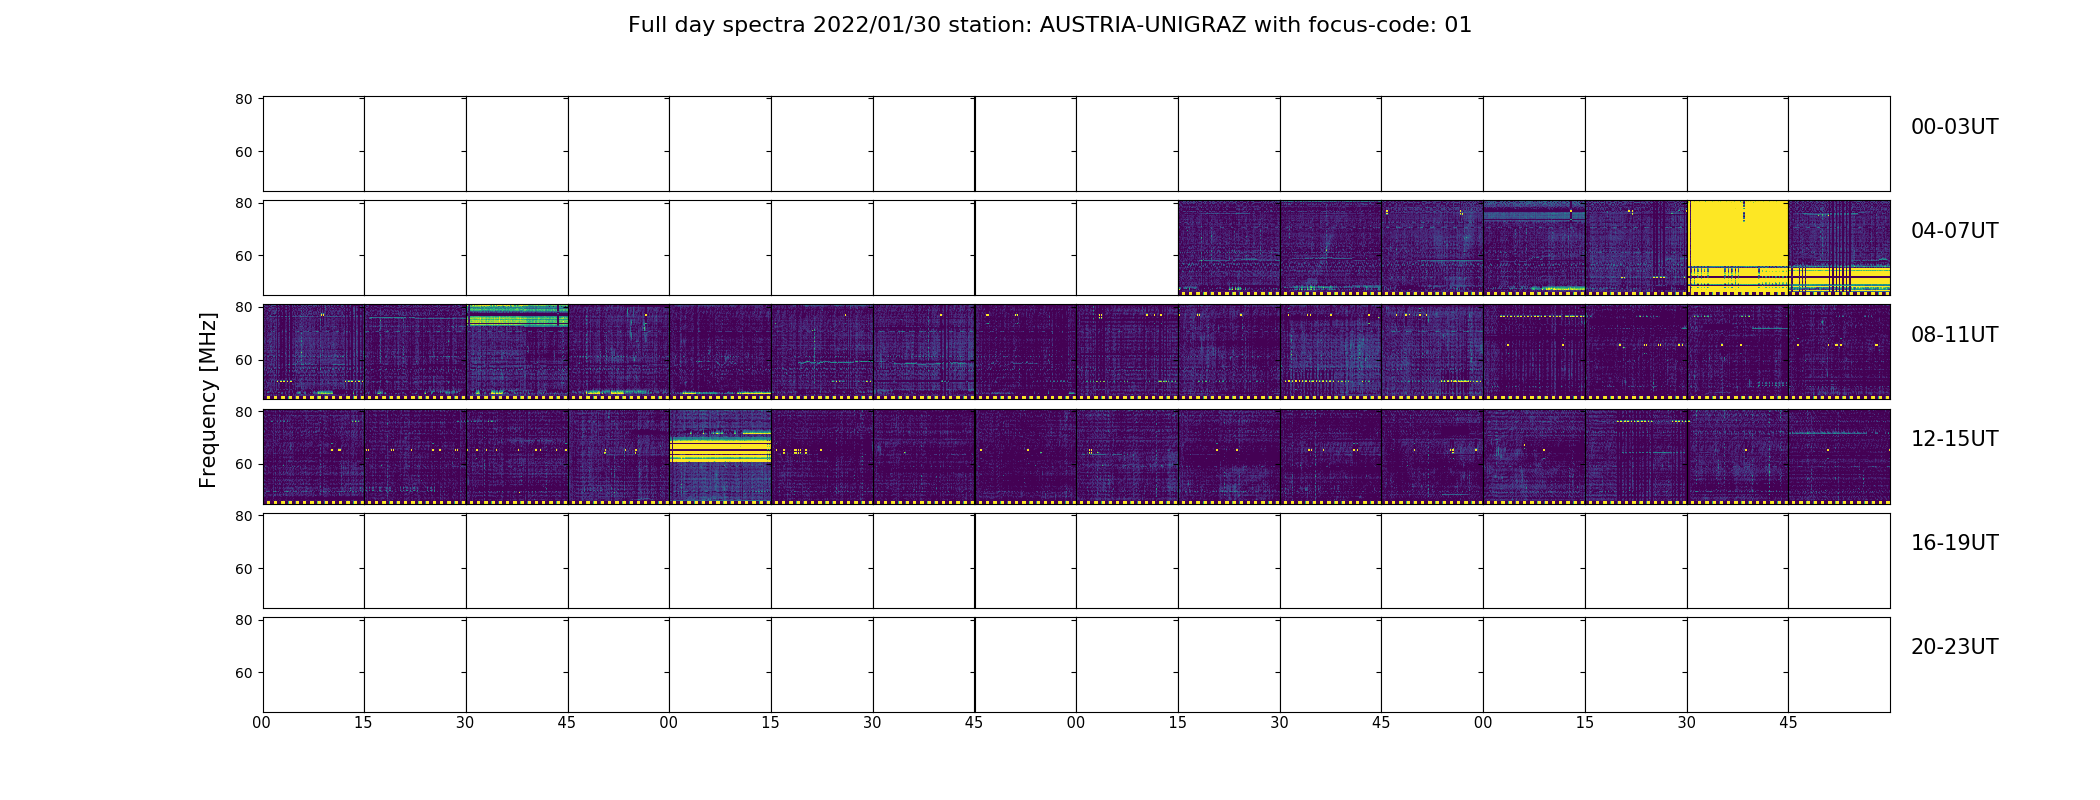
Task: Click the plot title mentioning AUSTRIA-UNIGRAZ
Action: [1050, 25]
